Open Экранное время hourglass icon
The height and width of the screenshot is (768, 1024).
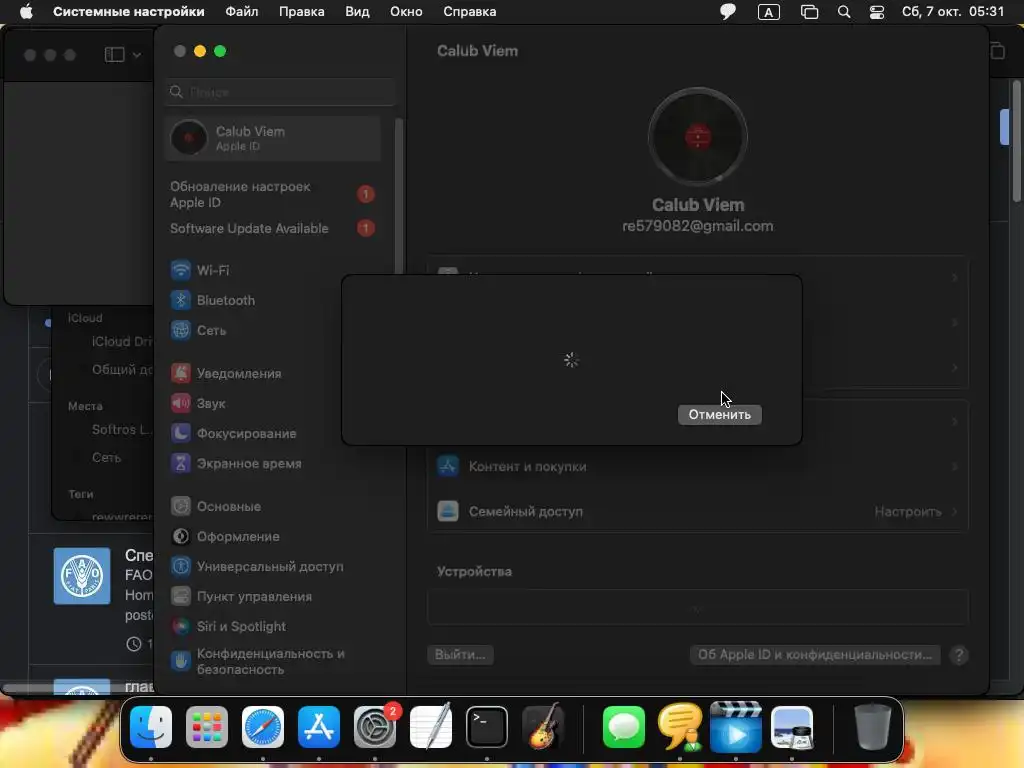tap(181, 464)
